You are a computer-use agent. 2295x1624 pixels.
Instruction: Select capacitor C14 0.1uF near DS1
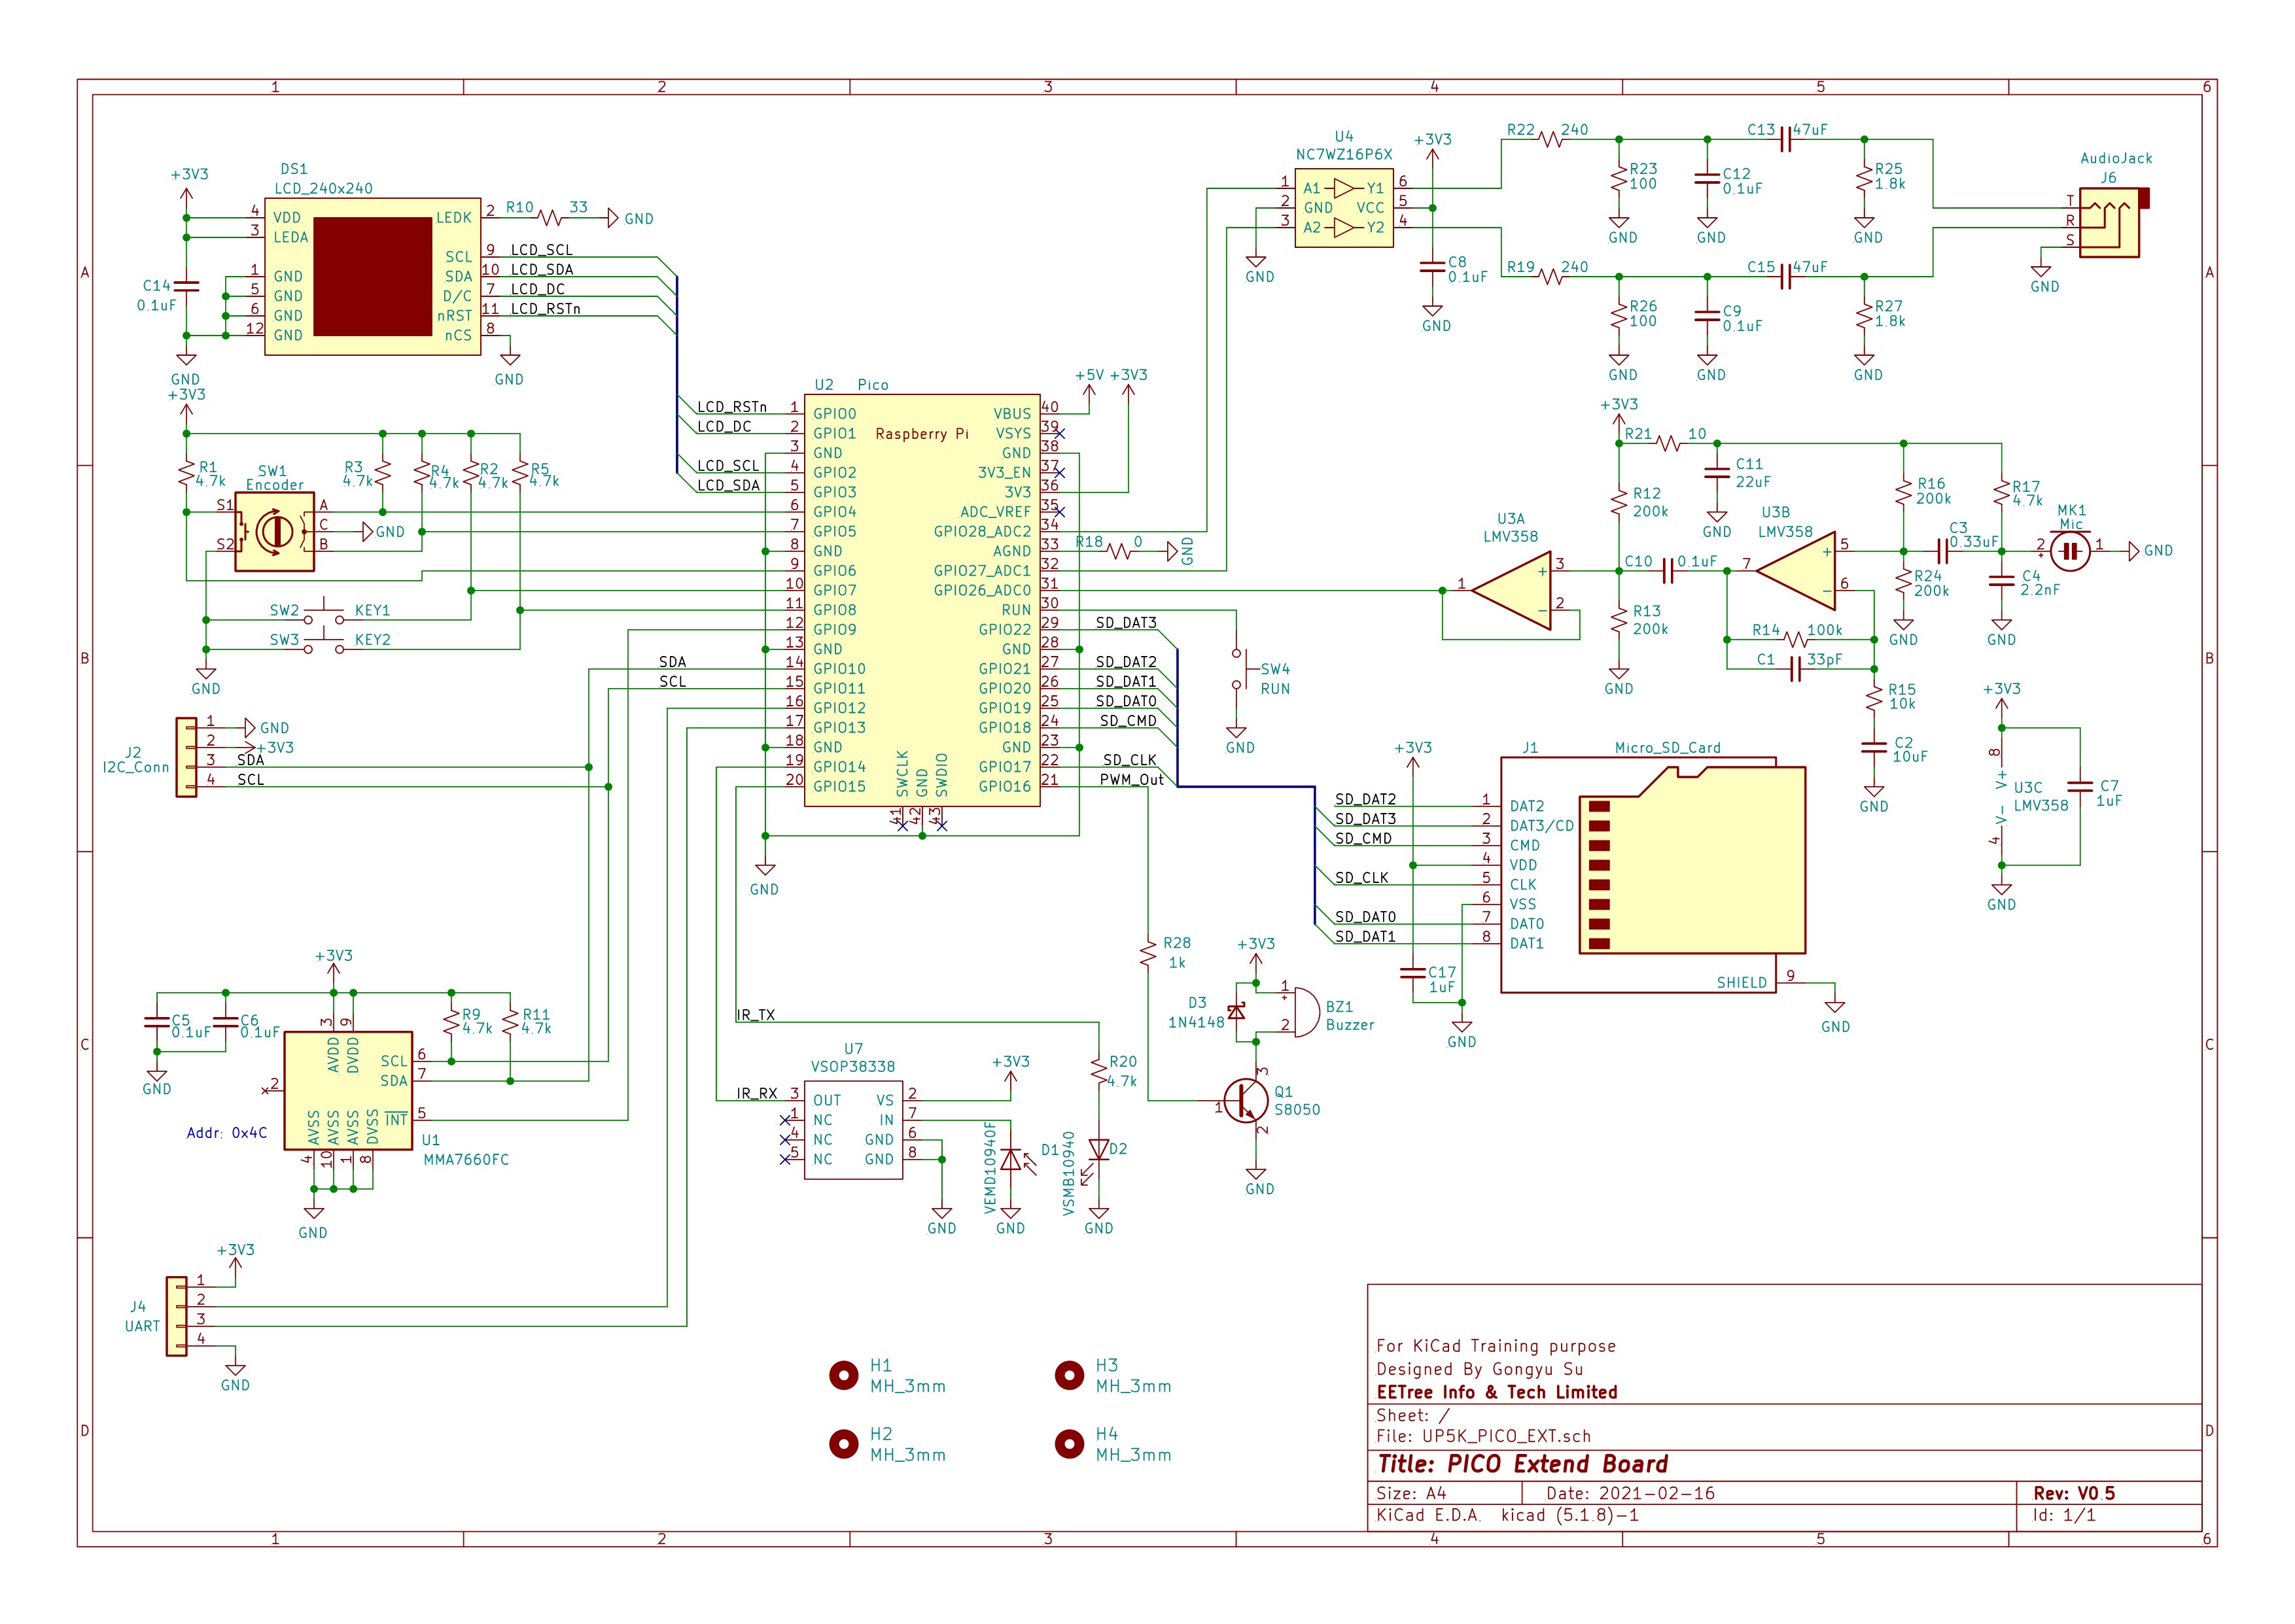pos(186,286)
